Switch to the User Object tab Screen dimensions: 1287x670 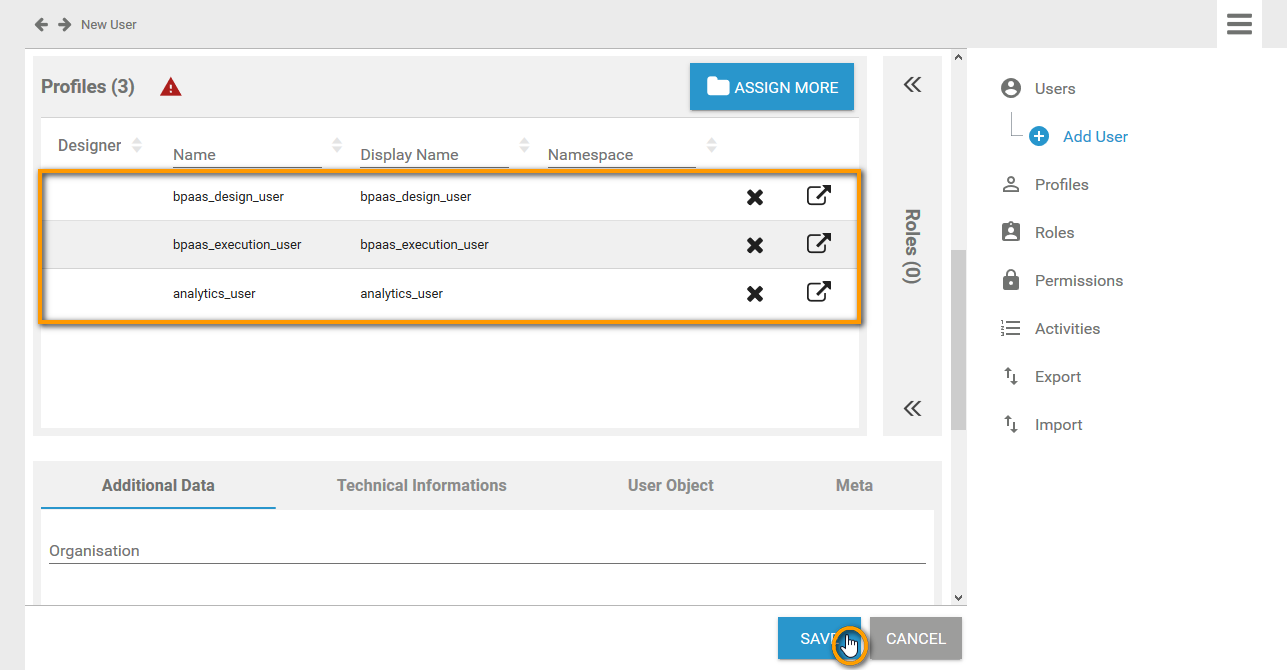670,485
